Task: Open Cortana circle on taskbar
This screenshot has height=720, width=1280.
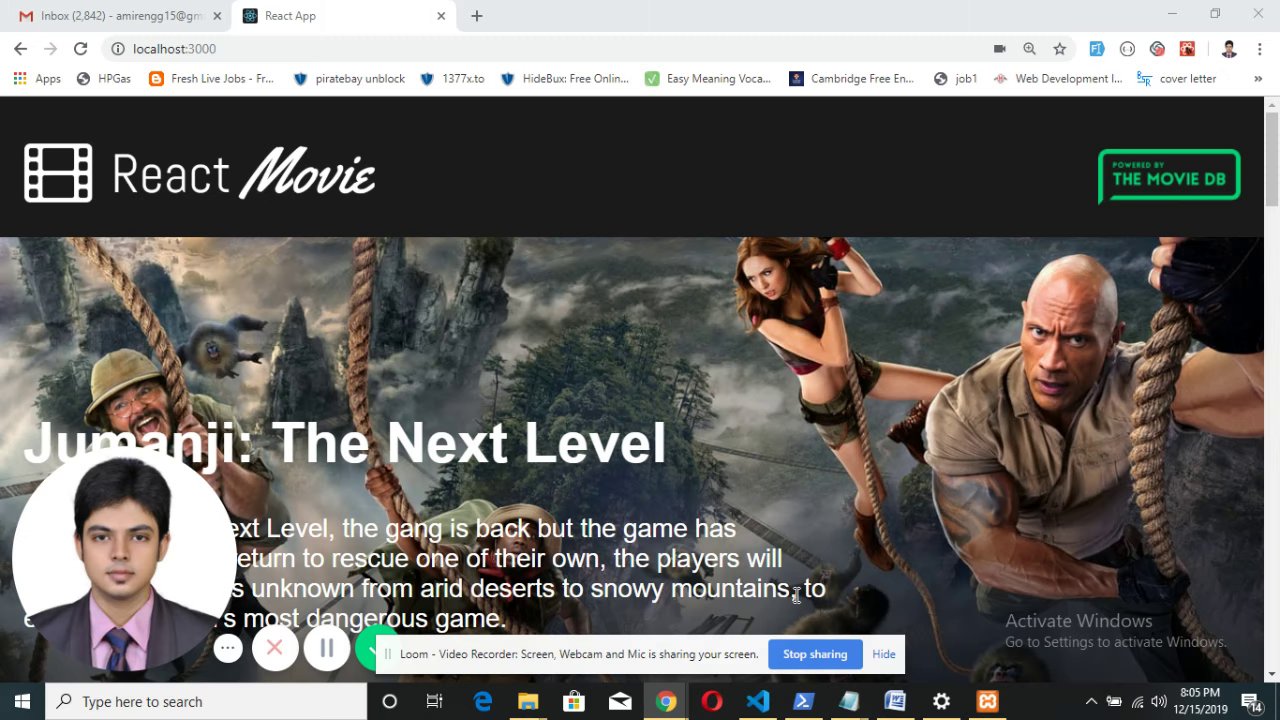Action: click(x=390, y=701)
